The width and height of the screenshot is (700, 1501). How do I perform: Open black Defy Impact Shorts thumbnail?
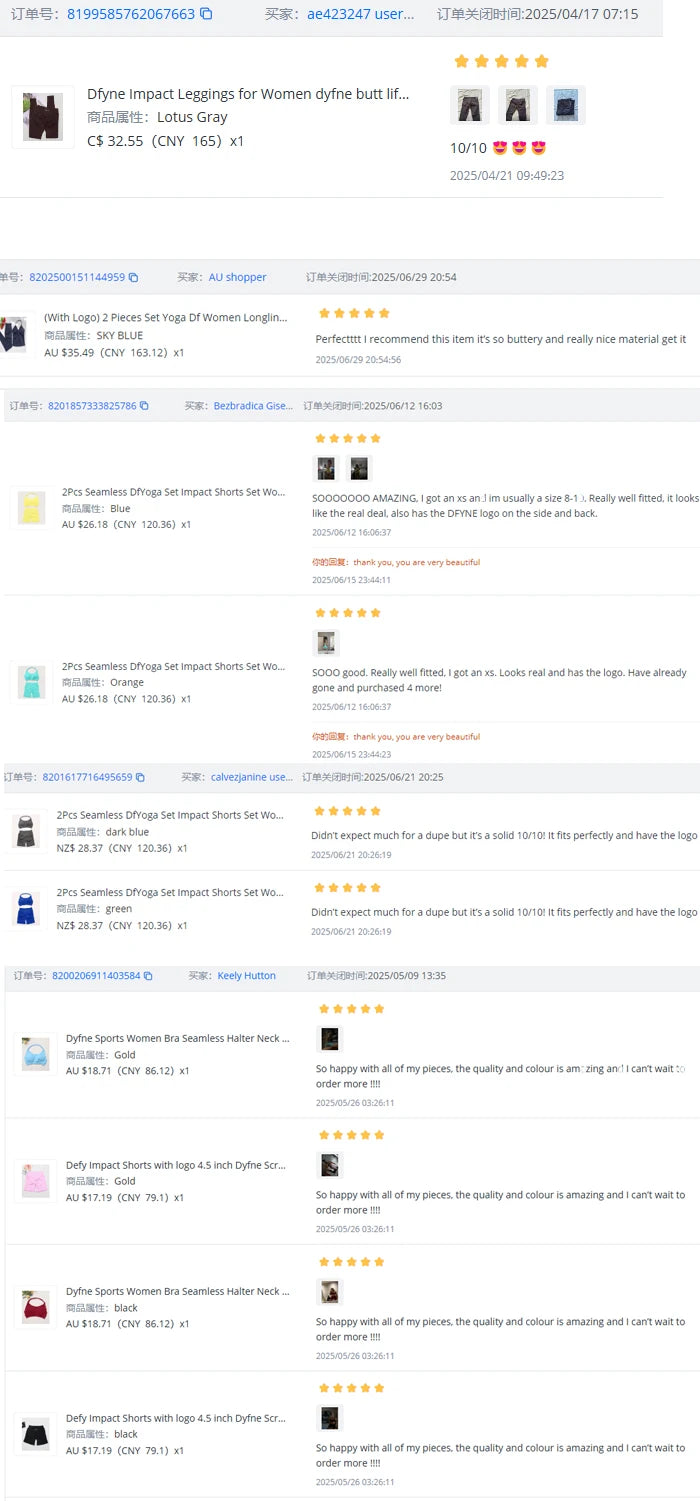click(x=36, y=1435)
